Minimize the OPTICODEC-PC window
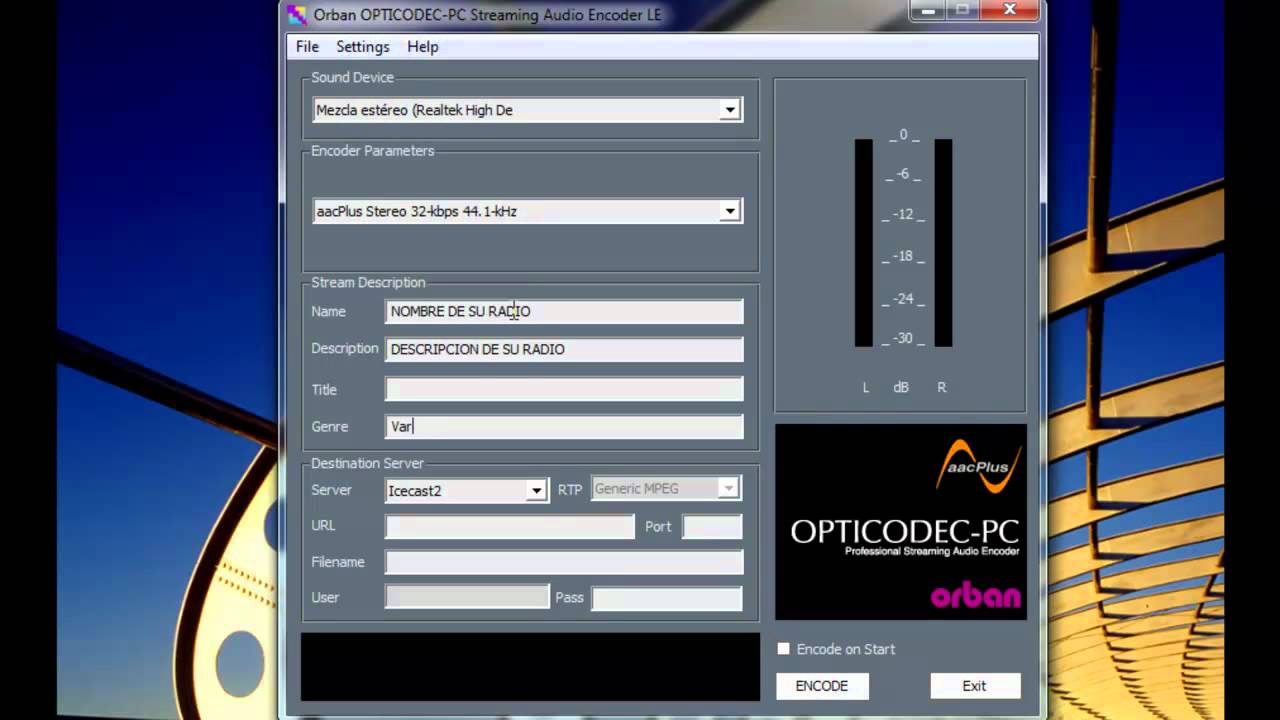 [929, 10]
